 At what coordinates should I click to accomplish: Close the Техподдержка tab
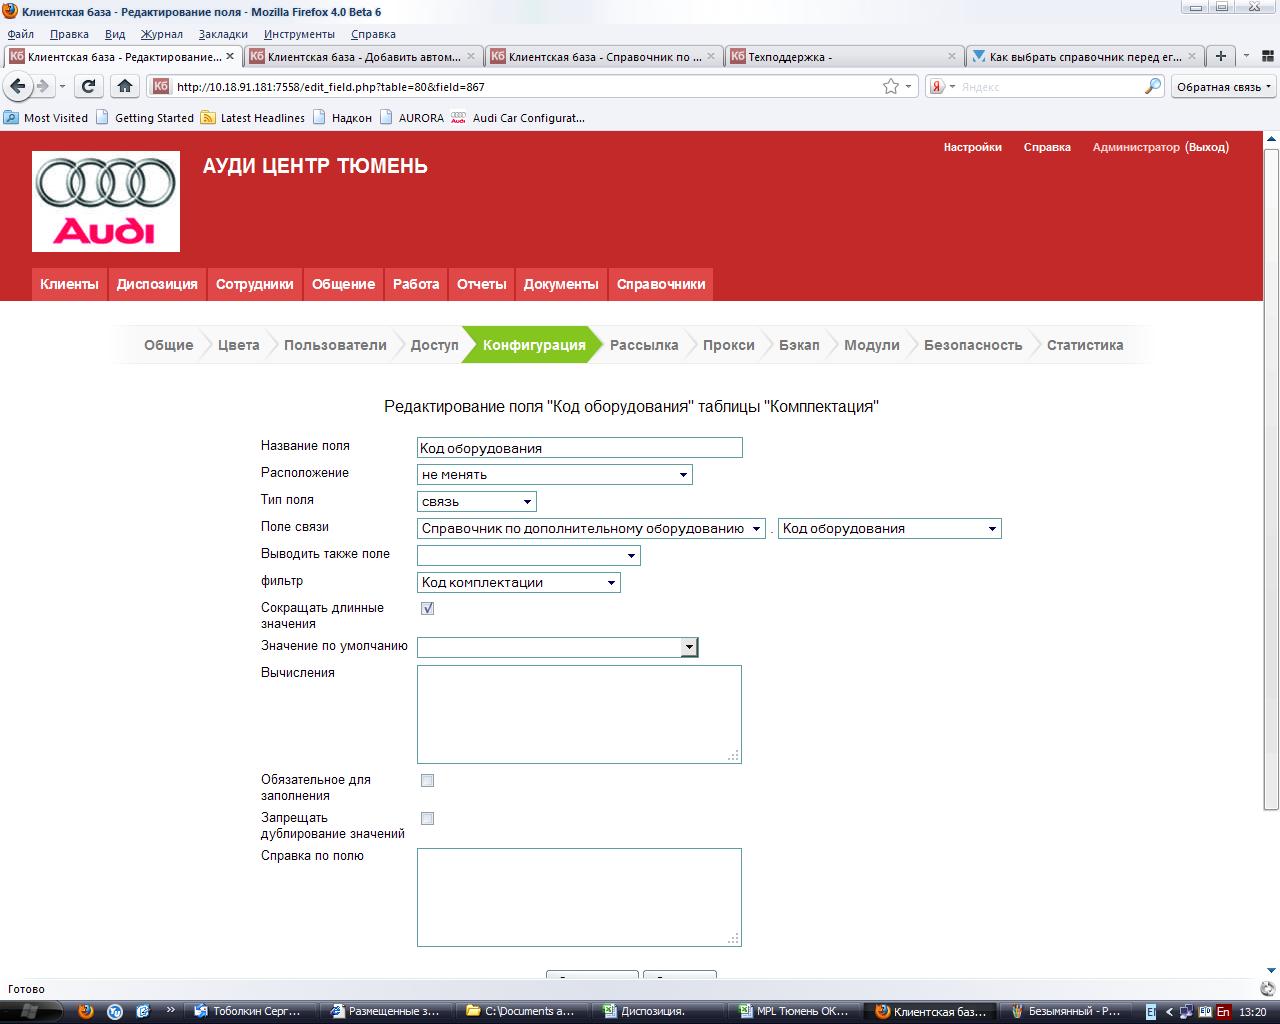click(952, 57)
